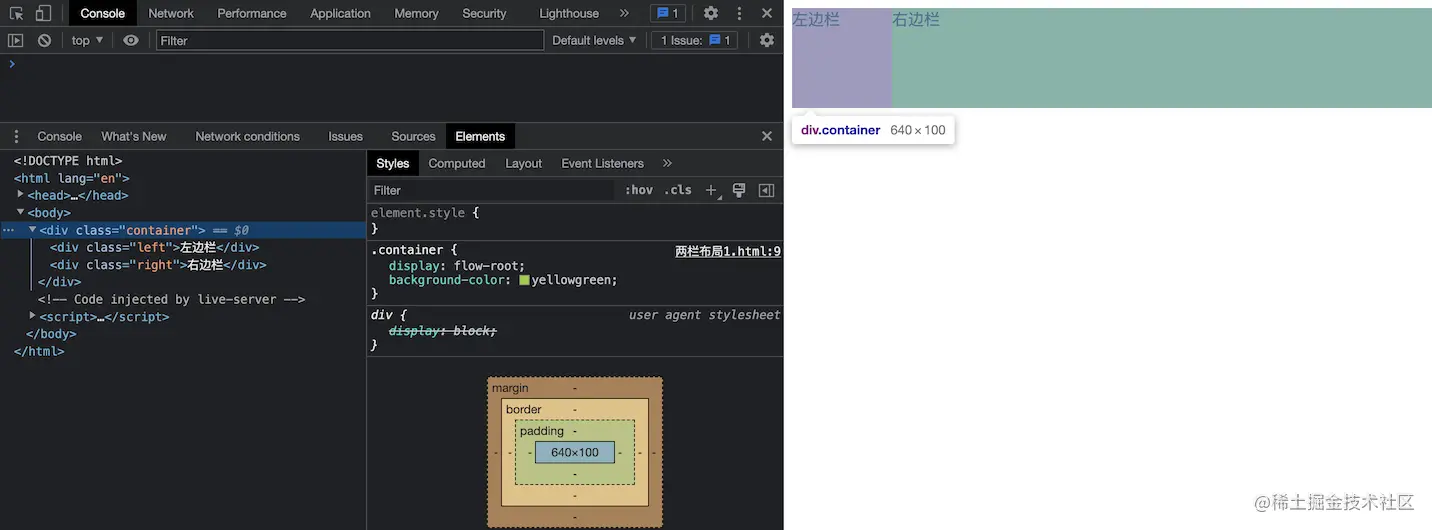This screenshot has height=530, width=1432.
Task: Open the Network conditions drawer tab
Action: coord(247,136)
